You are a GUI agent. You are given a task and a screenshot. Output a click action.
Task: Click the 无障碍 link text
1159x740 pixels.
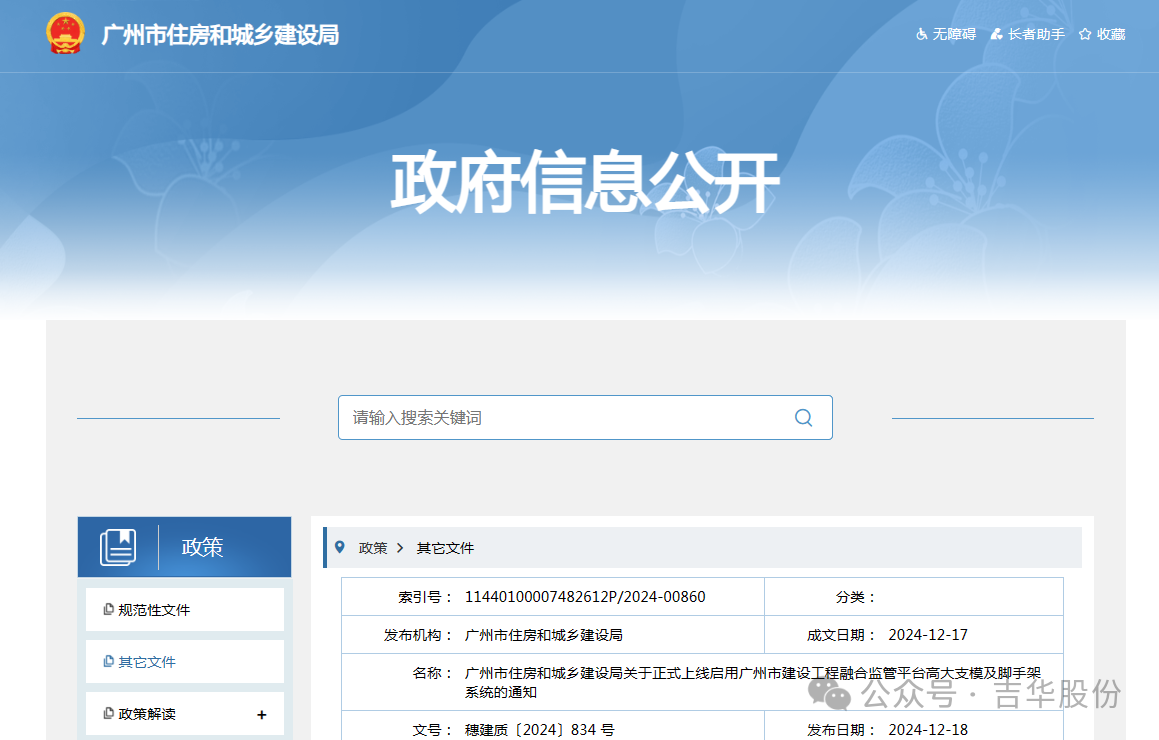click(954, 35)
